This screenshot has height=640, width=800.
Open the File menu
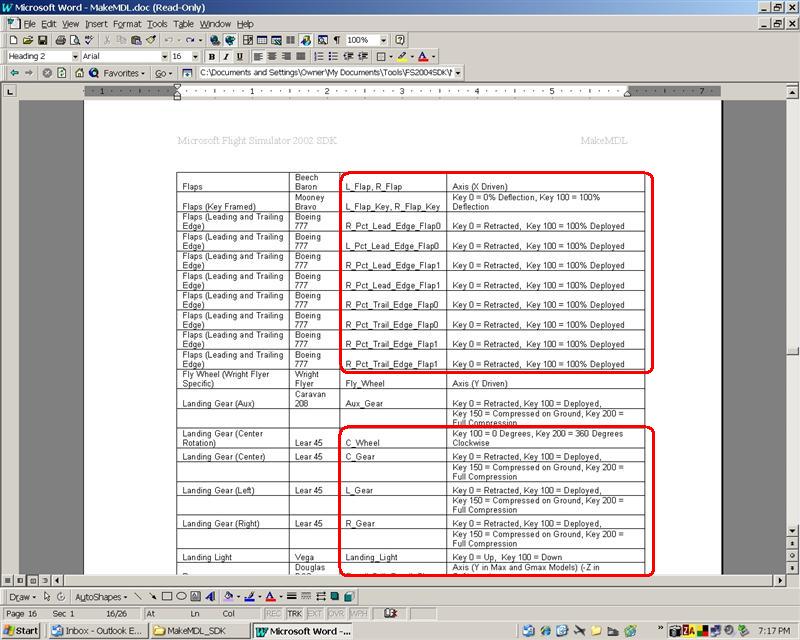pyautogui.click(x=29, y=24)
